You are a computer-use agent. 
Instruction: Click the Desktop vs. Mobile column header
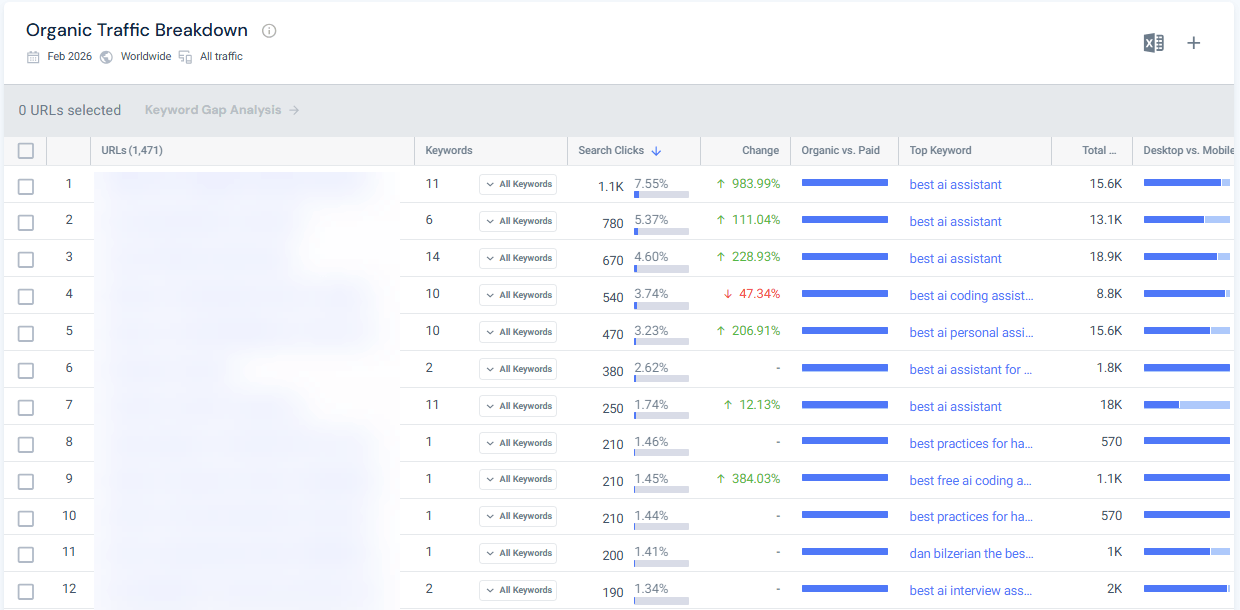coord(1188,151)
